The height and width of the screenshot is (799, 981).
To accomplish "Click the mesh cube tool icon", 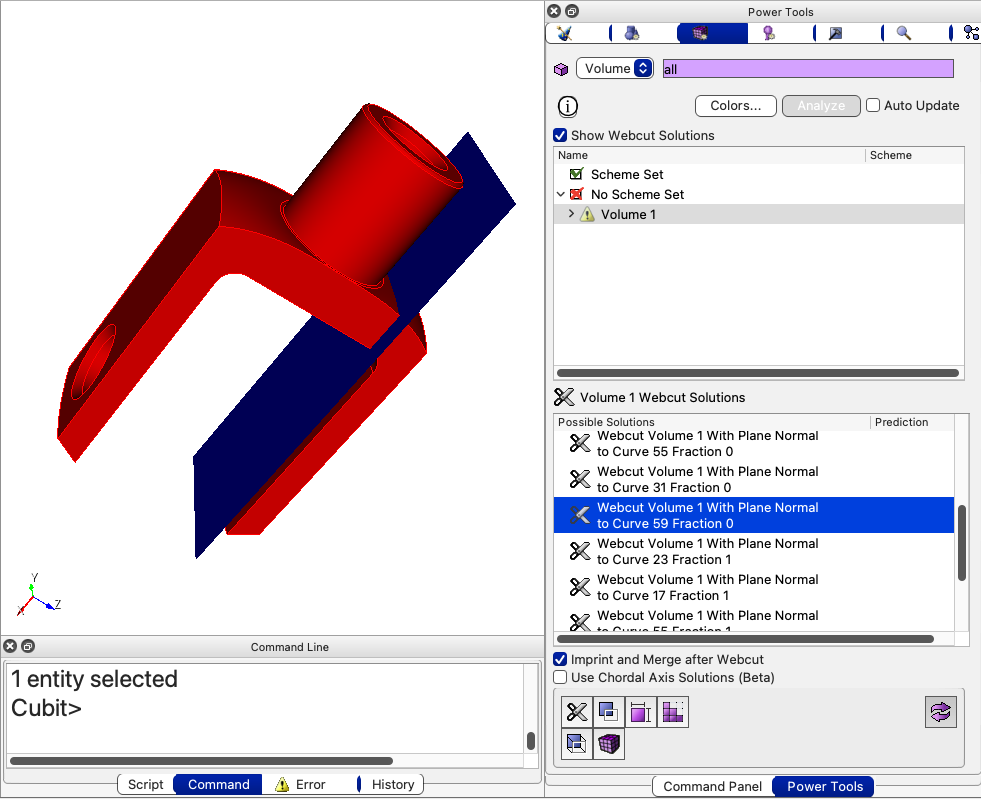I will [608, 744].
